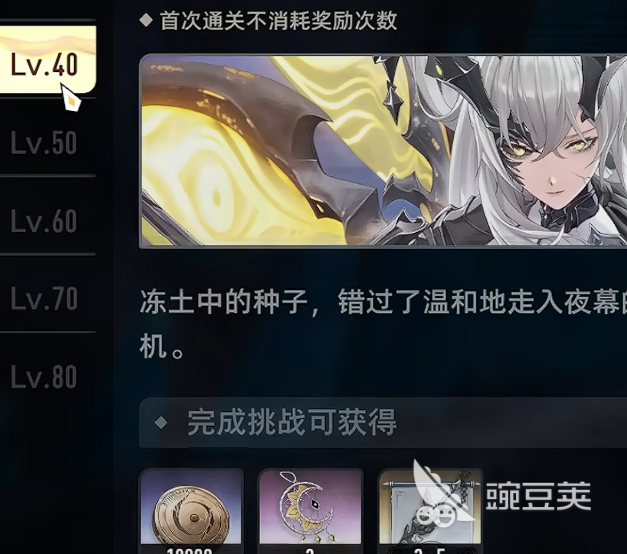Click the boss description text starting 冻土中的种子
Image resolution: width=627 pixels, height=554 pixels.
pyautogui.click(x=383, y=324)
